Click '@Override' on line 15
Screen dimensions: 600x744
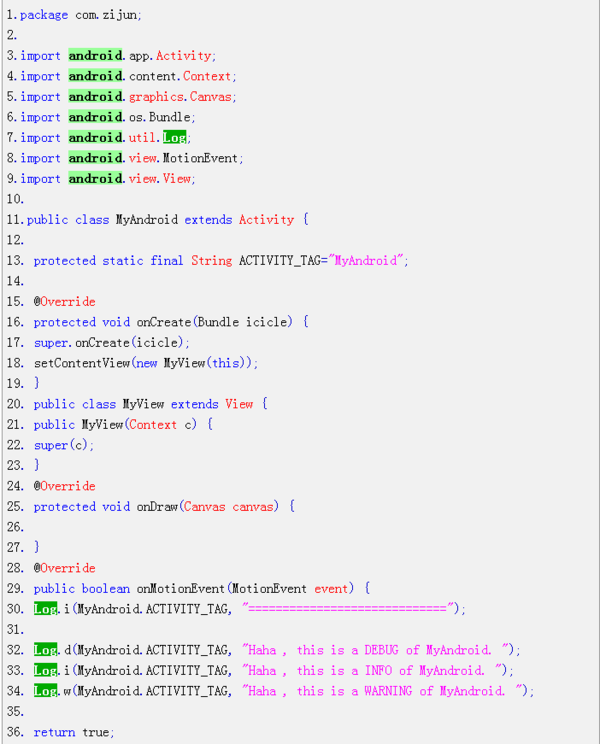click(x=65, y=302)
